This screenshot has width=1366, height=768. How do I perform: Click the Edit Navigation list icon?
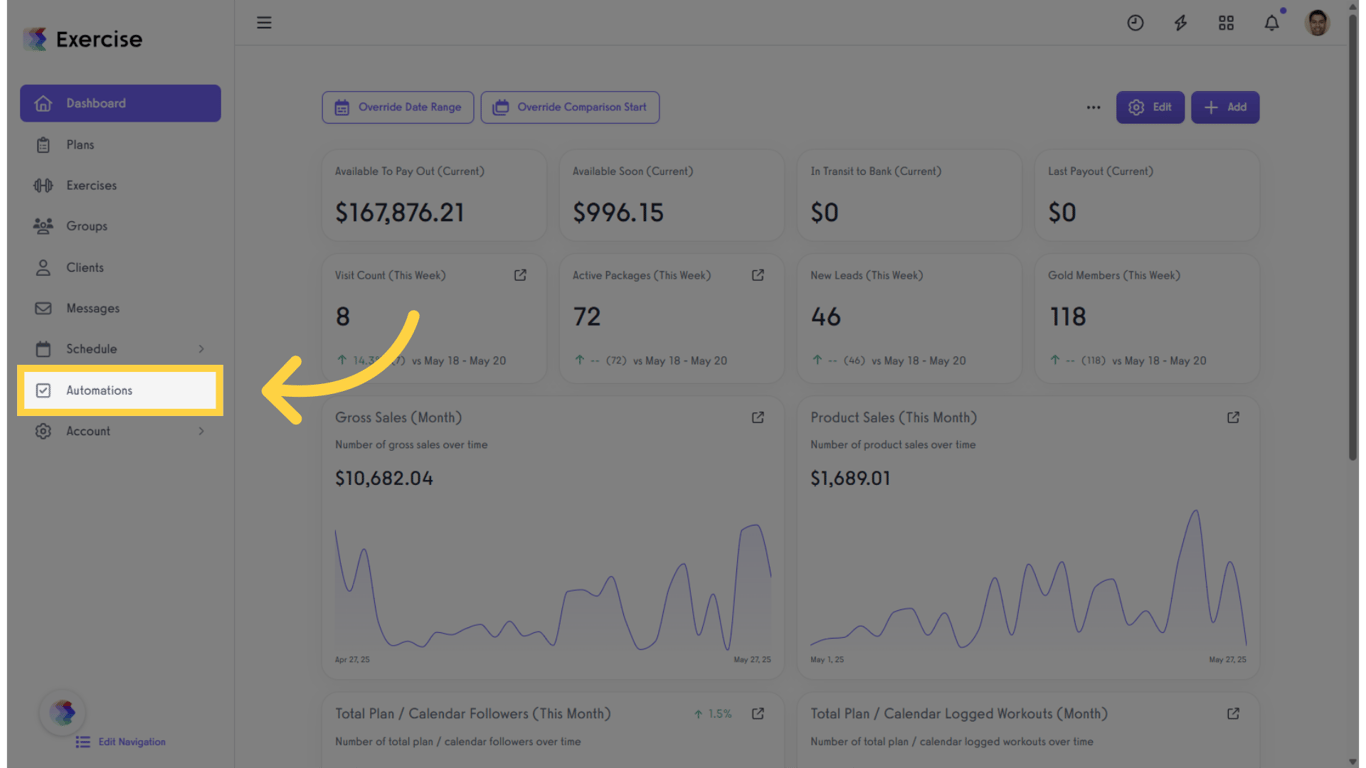tap(81, 742)
